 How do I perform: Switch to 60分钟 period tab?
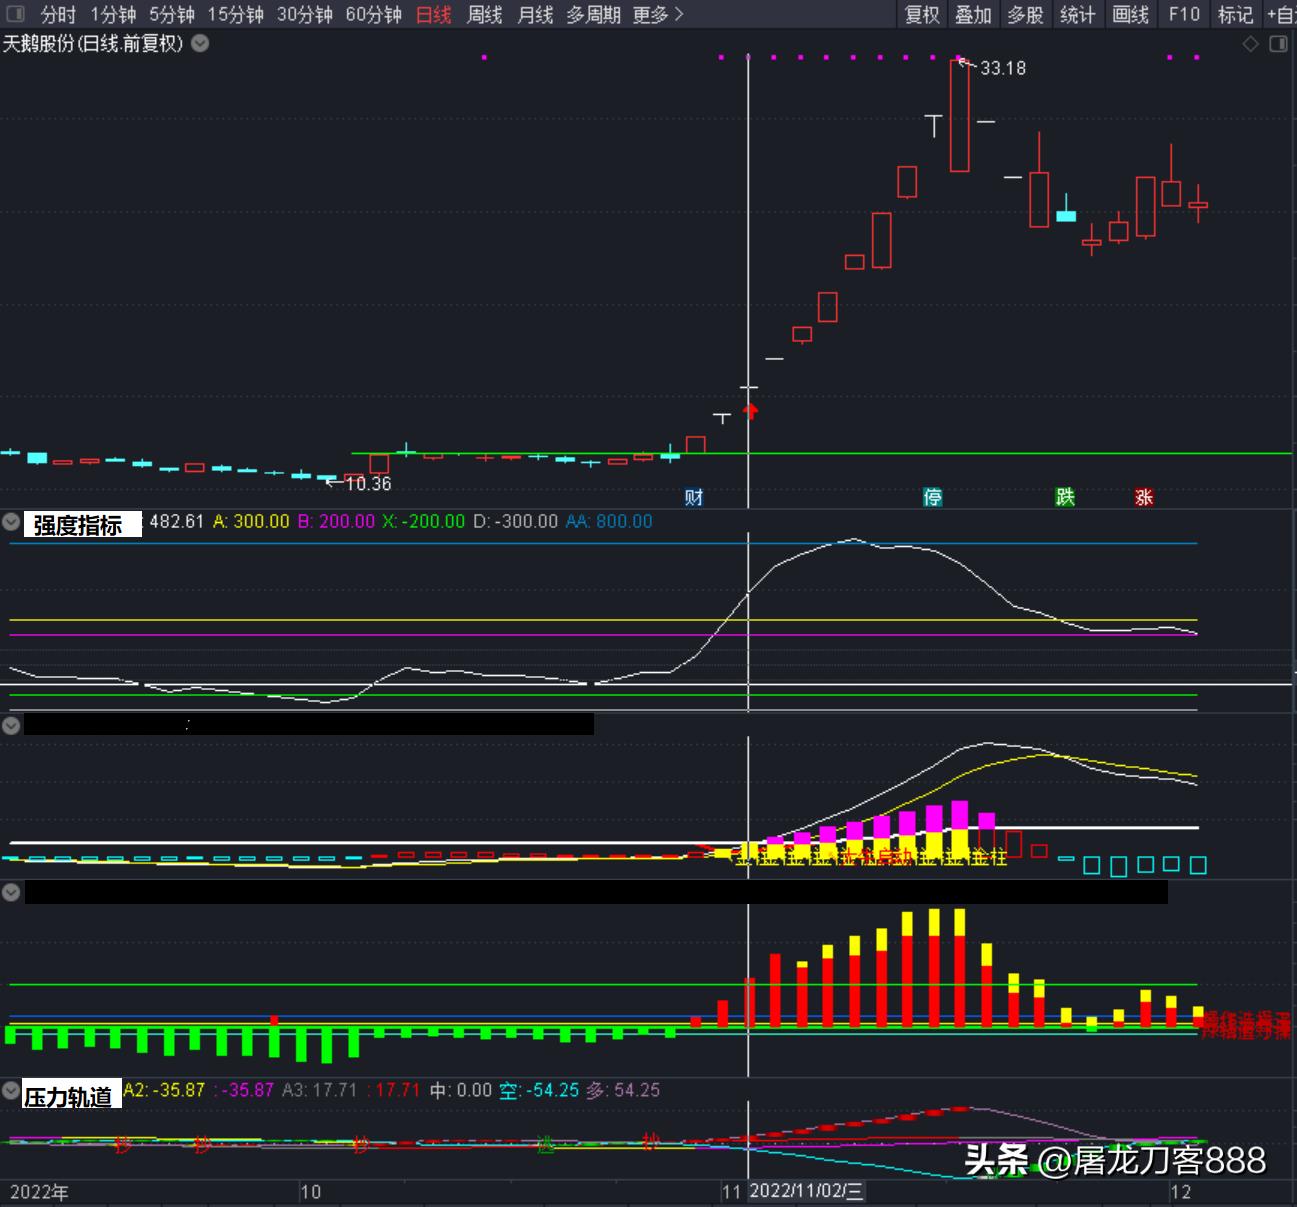(x=373, y=14)
